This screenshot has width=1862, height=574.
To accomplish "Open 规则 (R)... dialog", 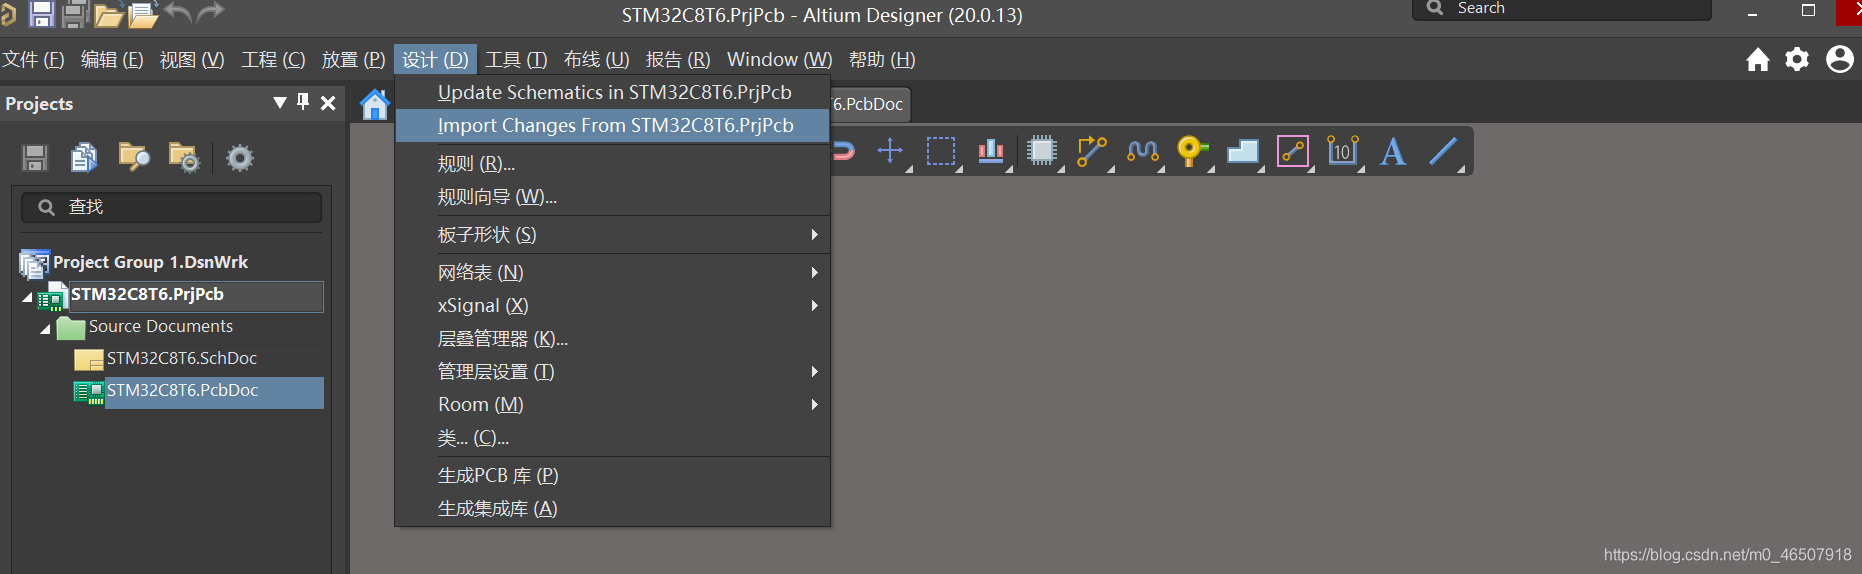I will tap(613, 163).
